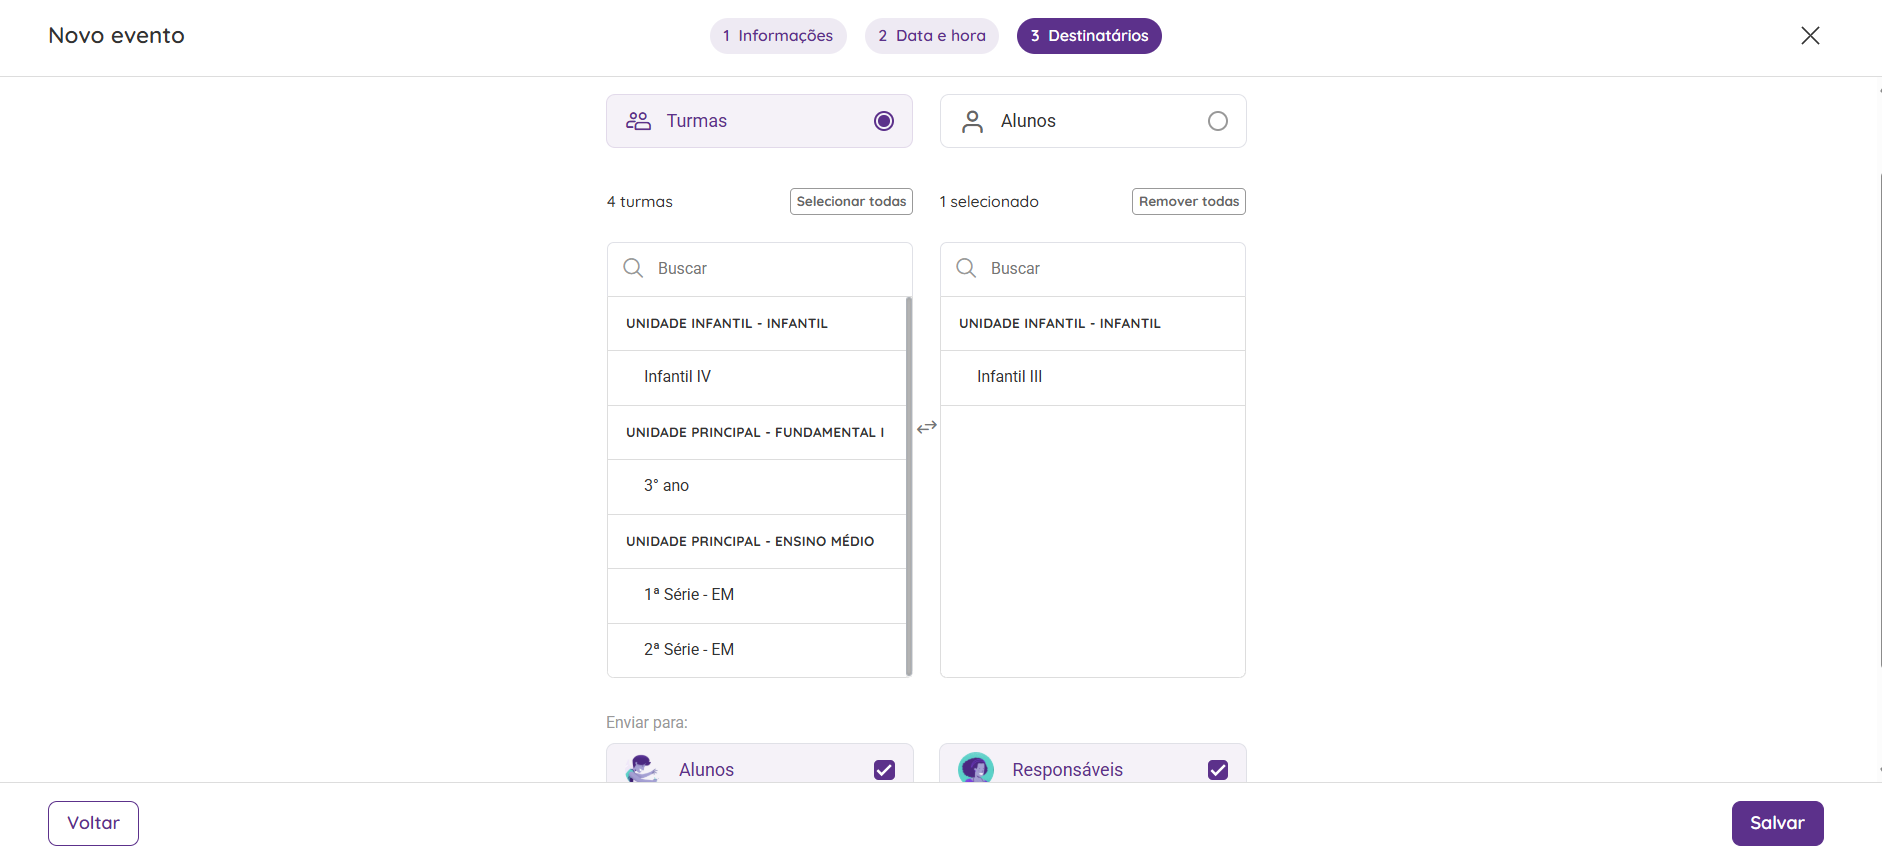Viewport: 1882px width, 859px height.
Task: Click the Selecionar todas button
Action: [851, 201]
